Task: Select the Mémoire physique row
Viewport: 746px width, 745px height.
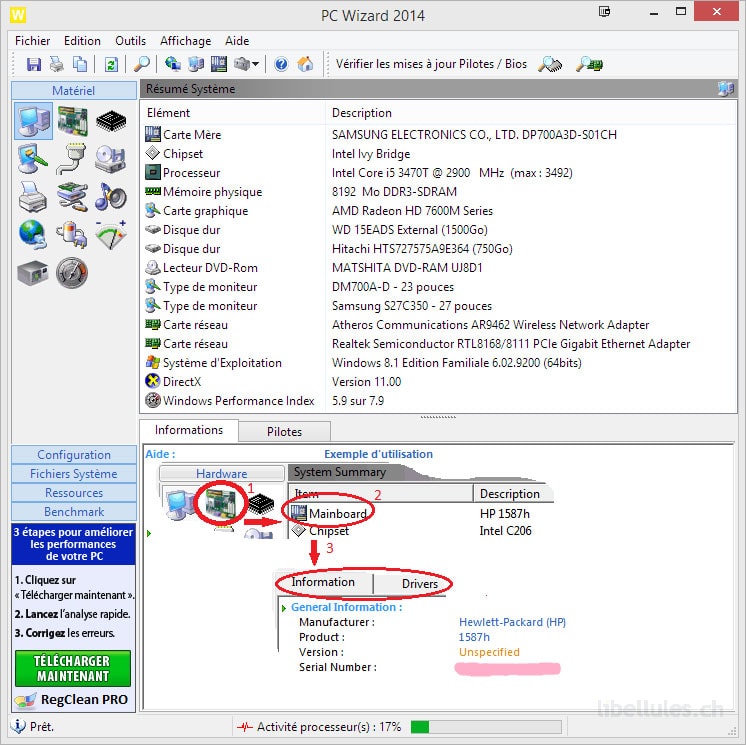Action: pos(438,192)
